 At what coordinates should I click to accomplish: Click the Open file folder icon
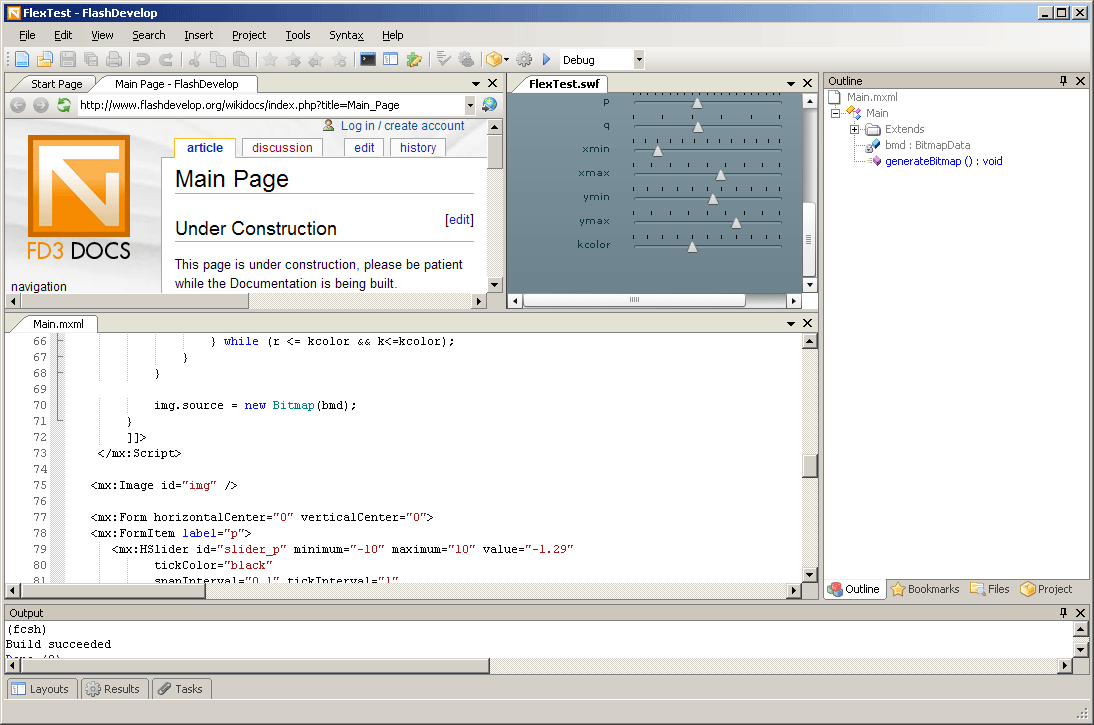pos(45,60)
